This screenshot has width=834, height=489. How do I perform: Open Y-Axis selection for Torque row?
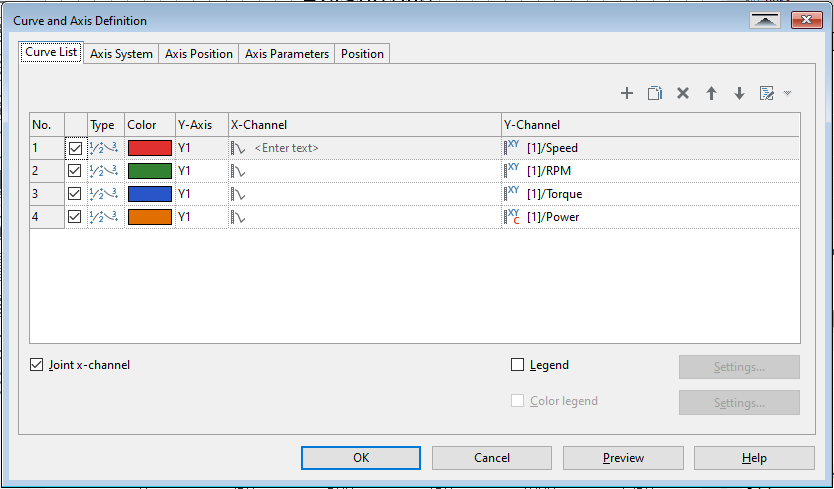[x=200, y=194]
